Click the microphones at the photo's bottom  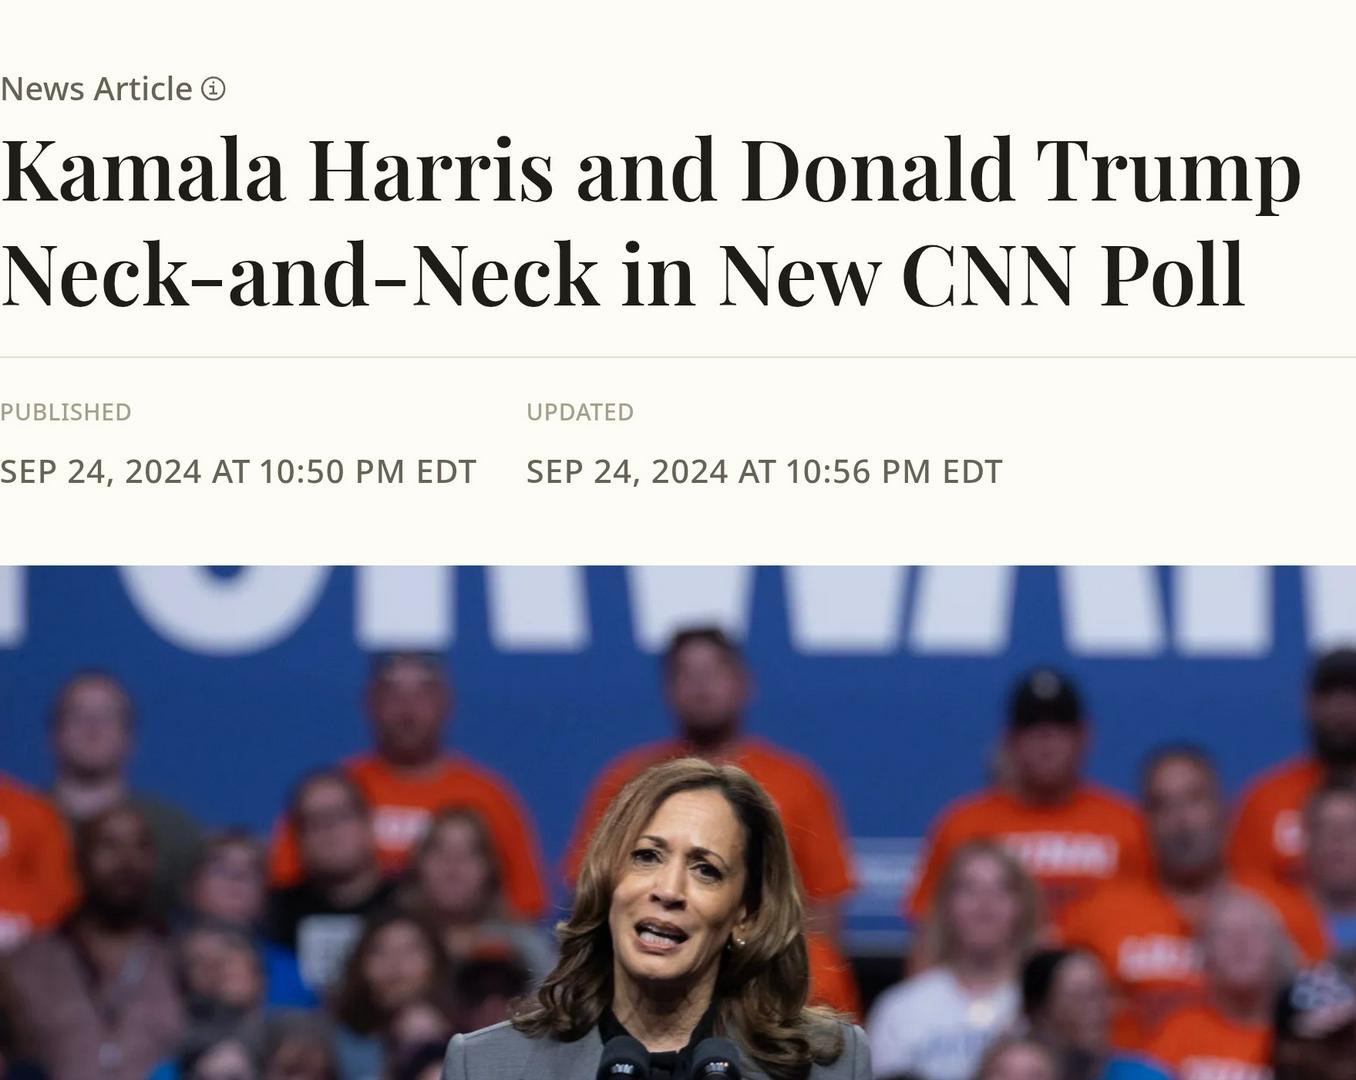tap(668, 1058)
